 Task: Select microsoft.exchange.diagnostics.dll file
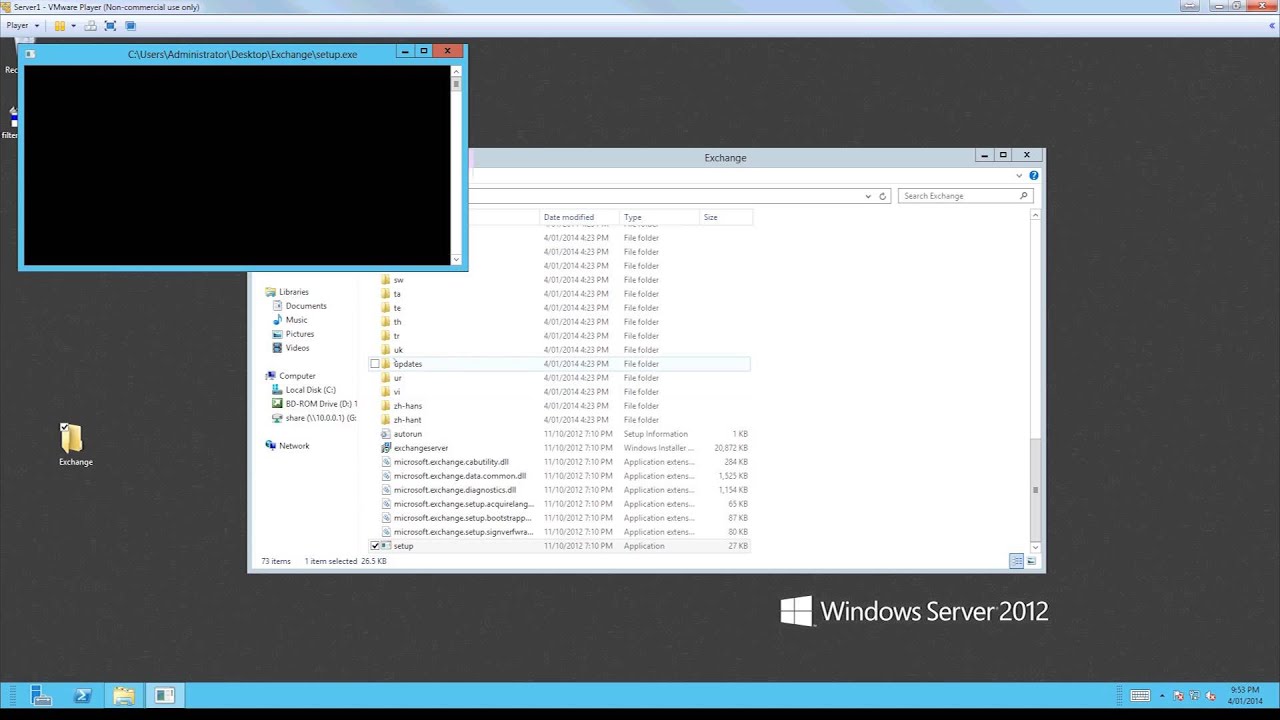pos(455,490)
